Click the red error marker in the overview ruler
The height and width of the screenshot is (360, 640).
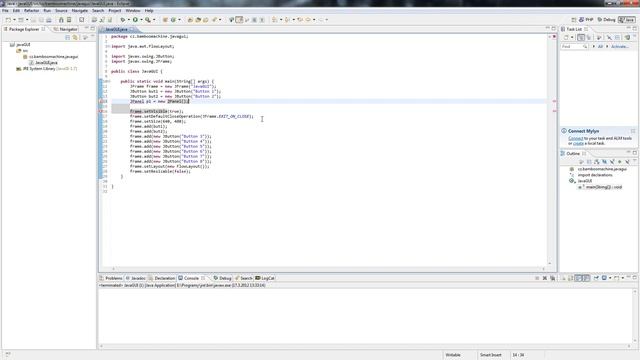pyautogui.click(x=554, y=37)
